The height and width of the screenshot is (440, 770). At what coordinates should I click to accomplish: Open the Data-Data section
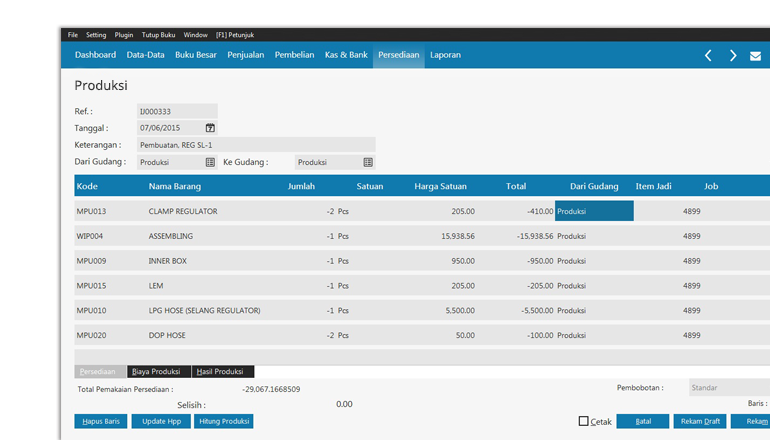(x=145, y=55)
